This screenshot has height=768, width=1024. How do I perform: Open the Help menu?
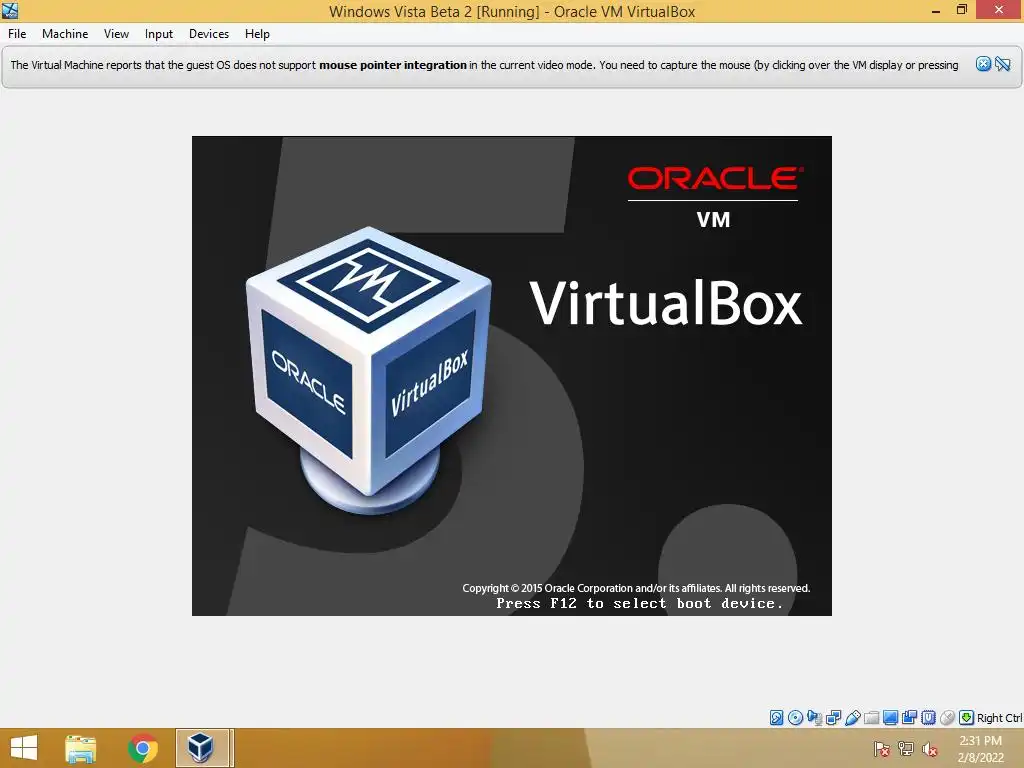pos(257,34)
